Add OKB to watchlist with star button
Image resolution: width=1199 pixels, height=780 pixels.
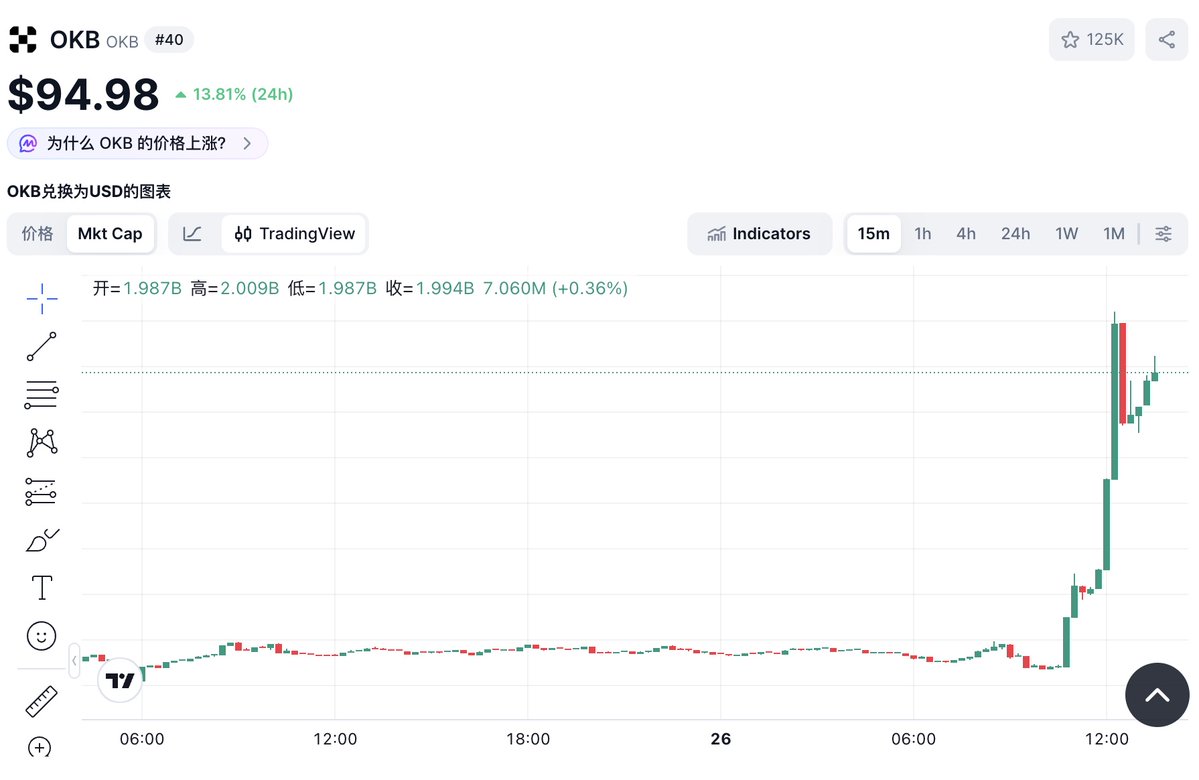tap(1091, 40)
